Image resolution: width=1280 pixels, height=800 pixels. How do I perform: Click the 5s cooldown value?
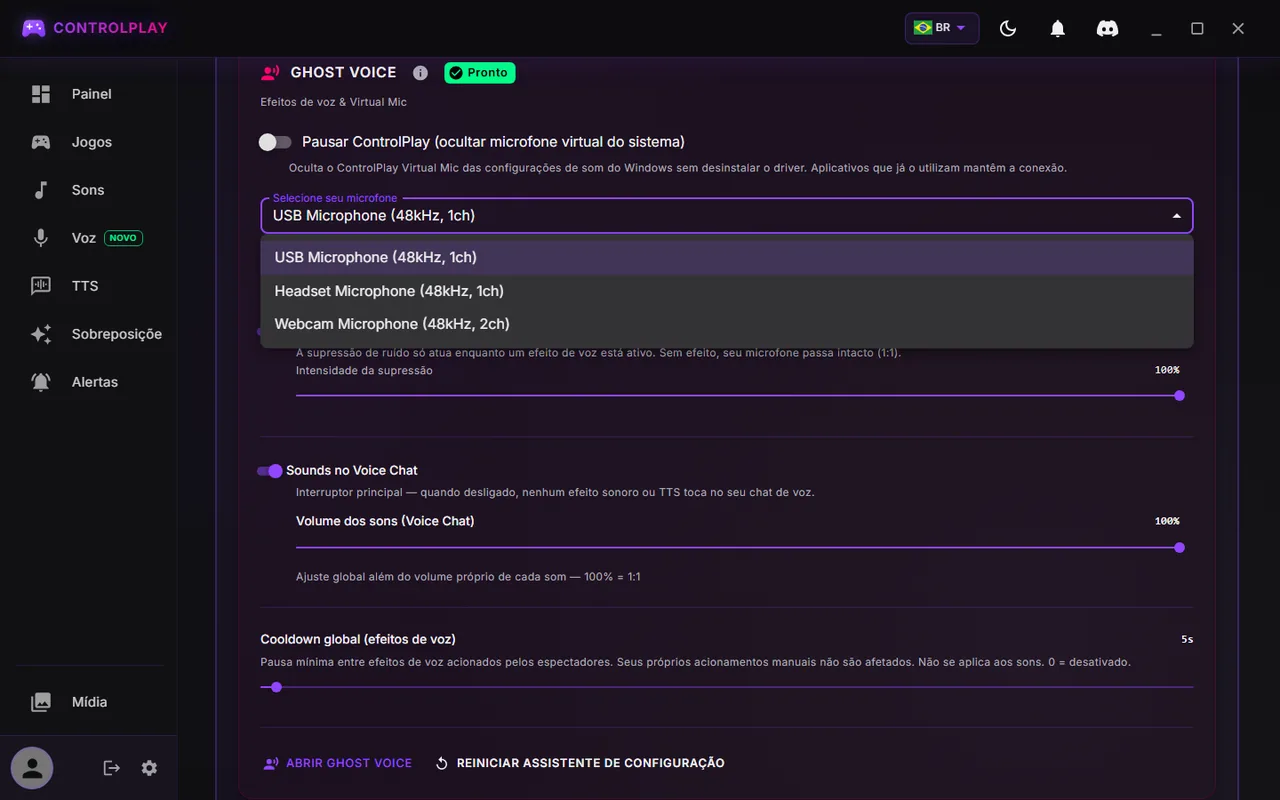[x=1187, y=639]
